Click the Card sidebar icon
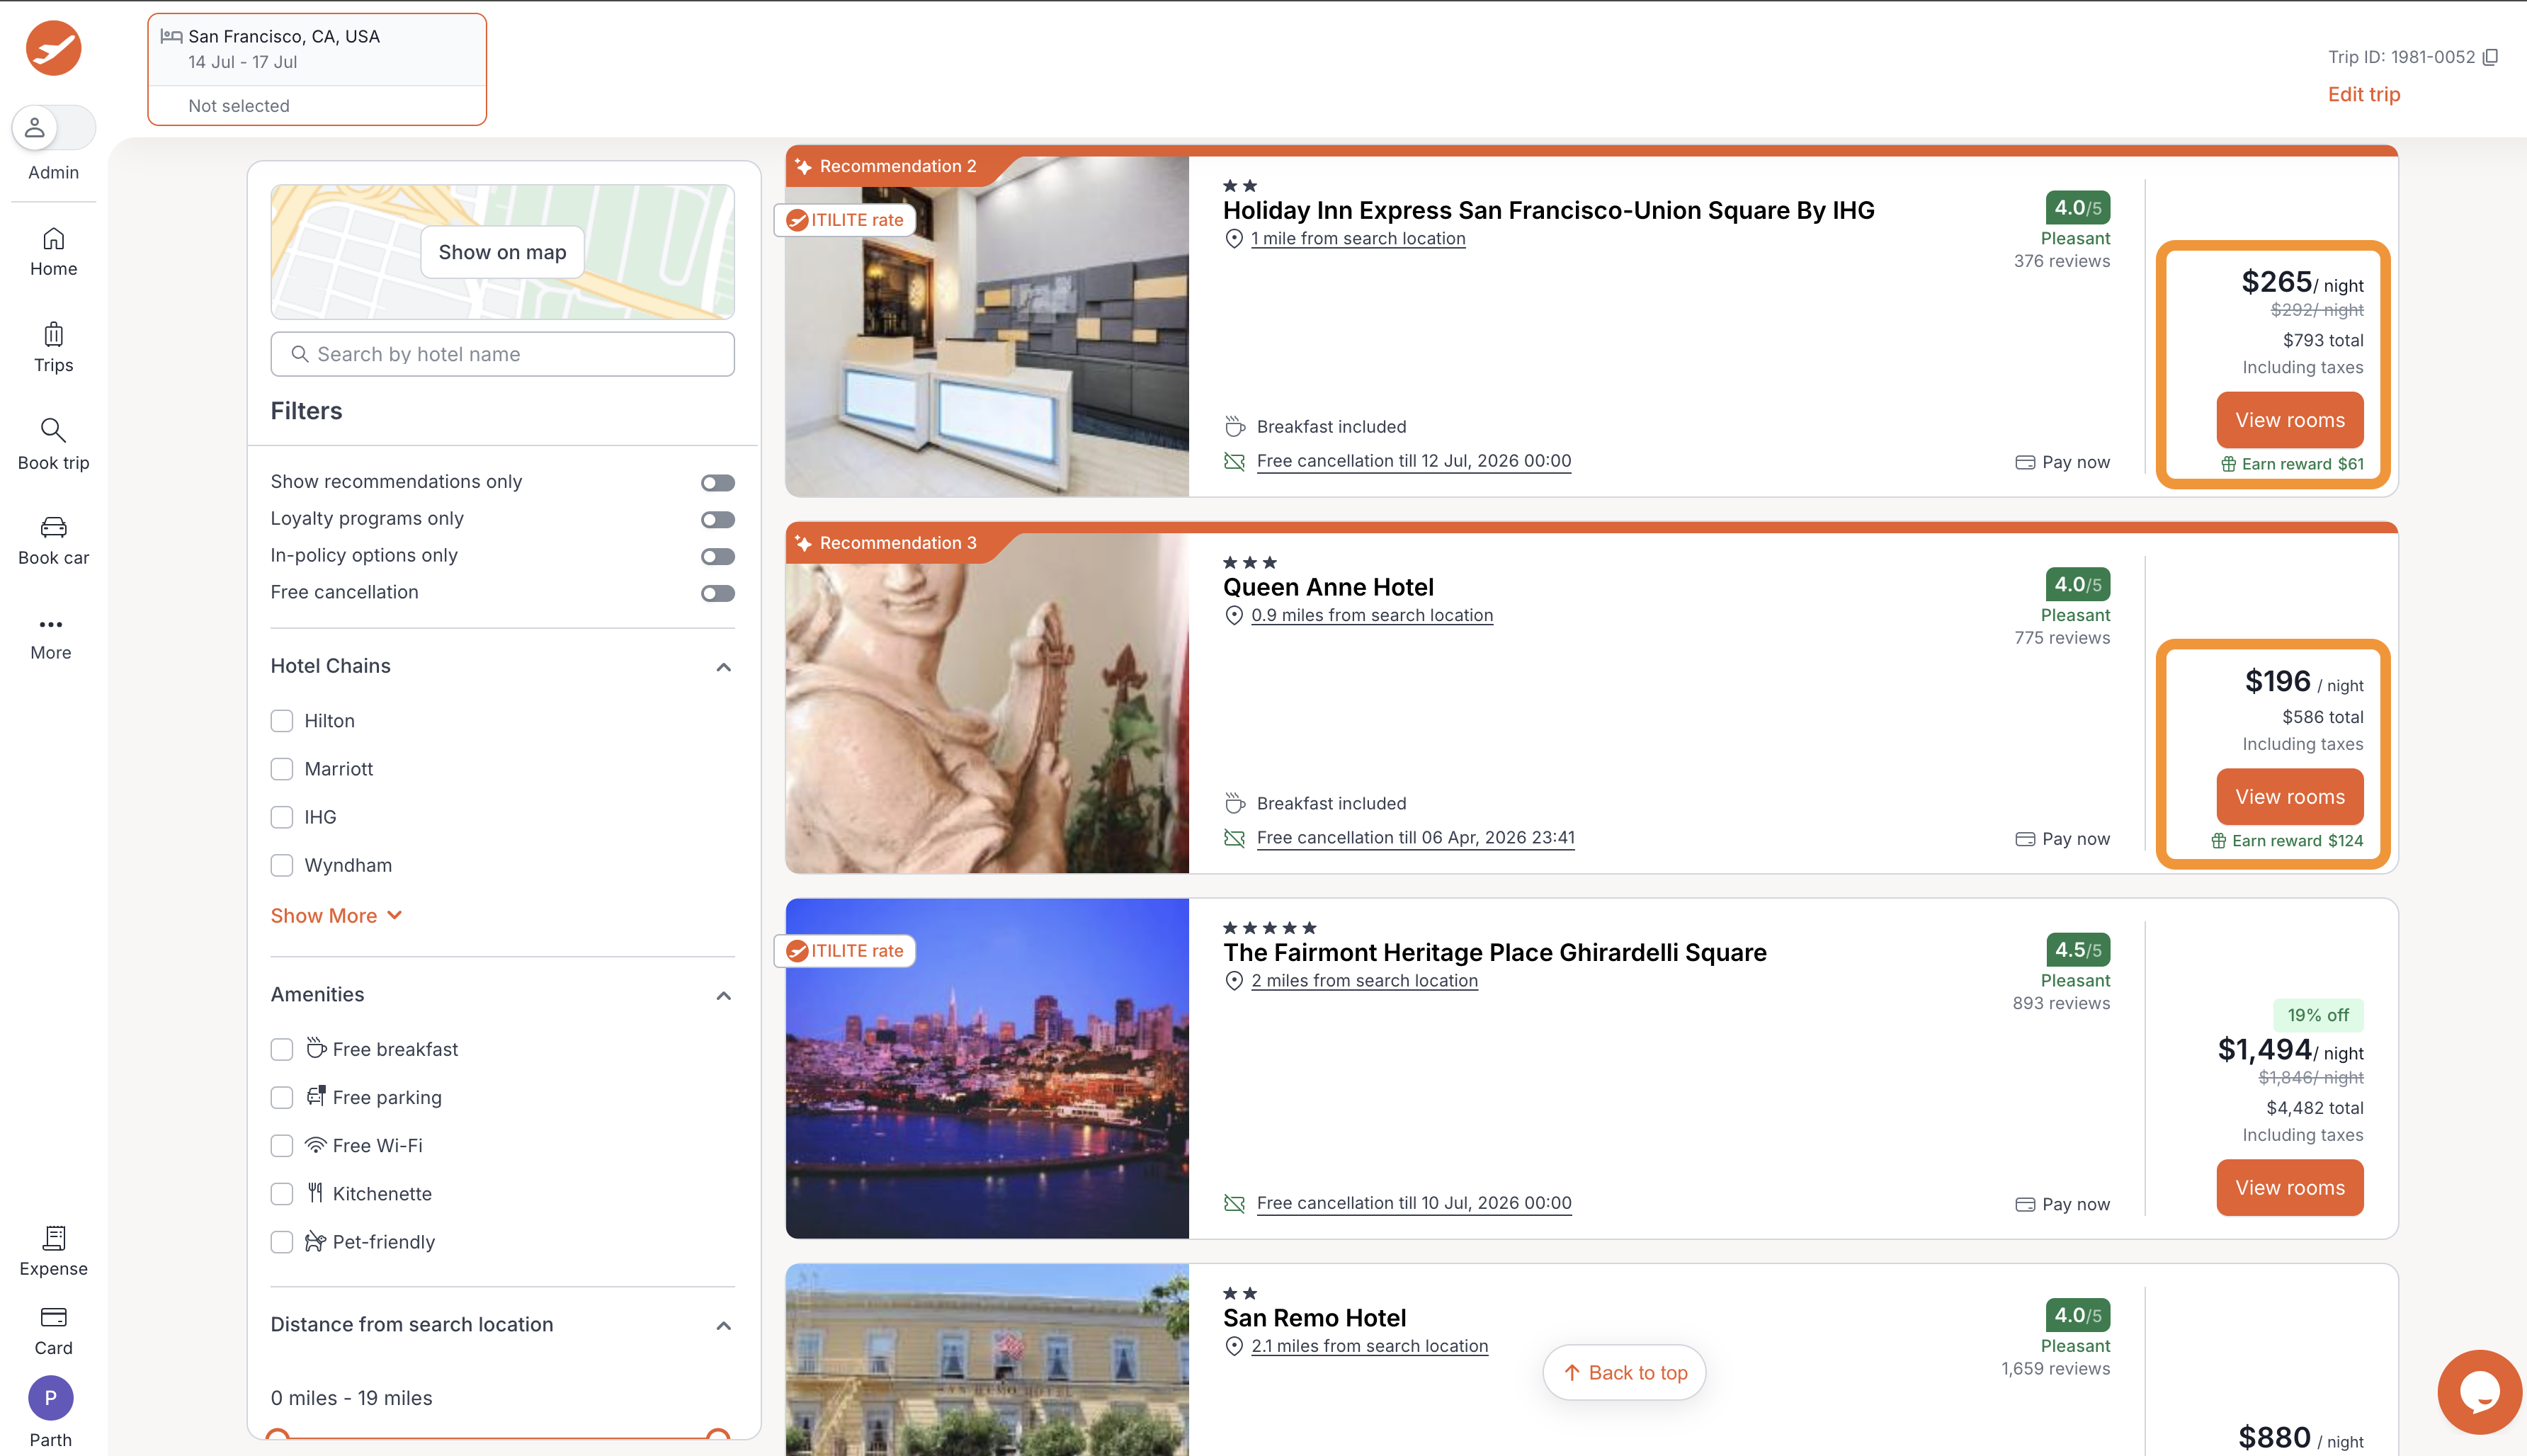 click(53, 1317)
